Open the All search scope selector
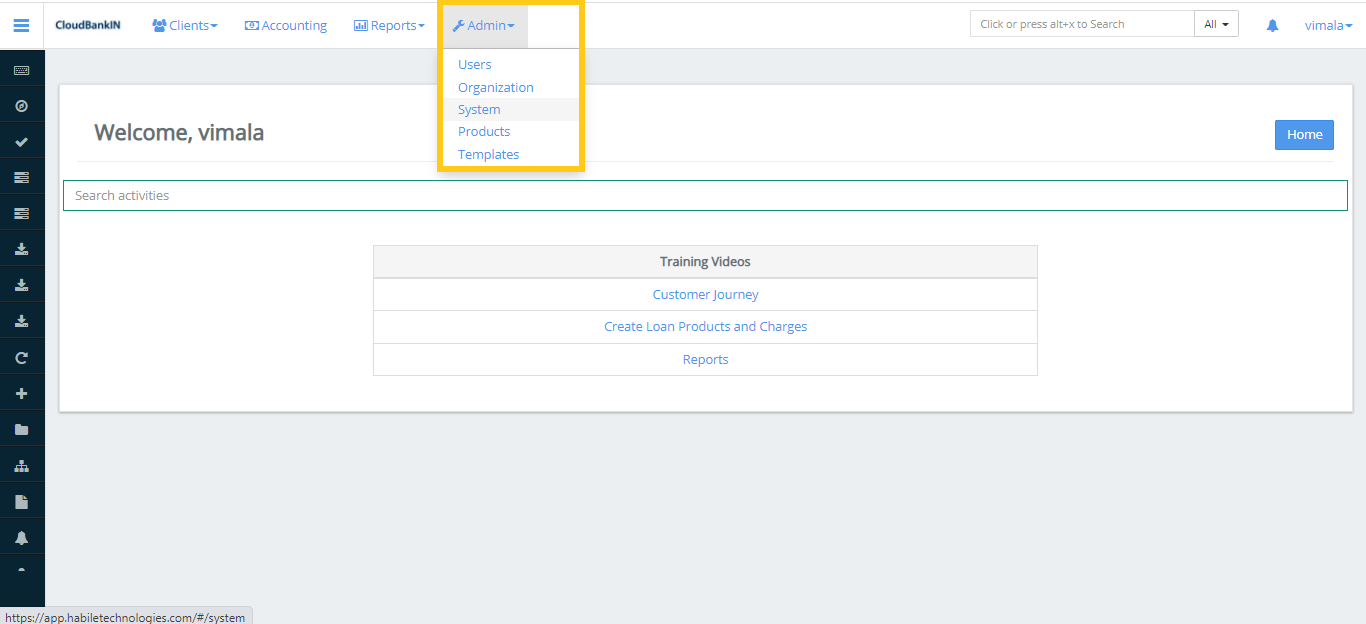 pyautogui.click(x=1216, y=23)
